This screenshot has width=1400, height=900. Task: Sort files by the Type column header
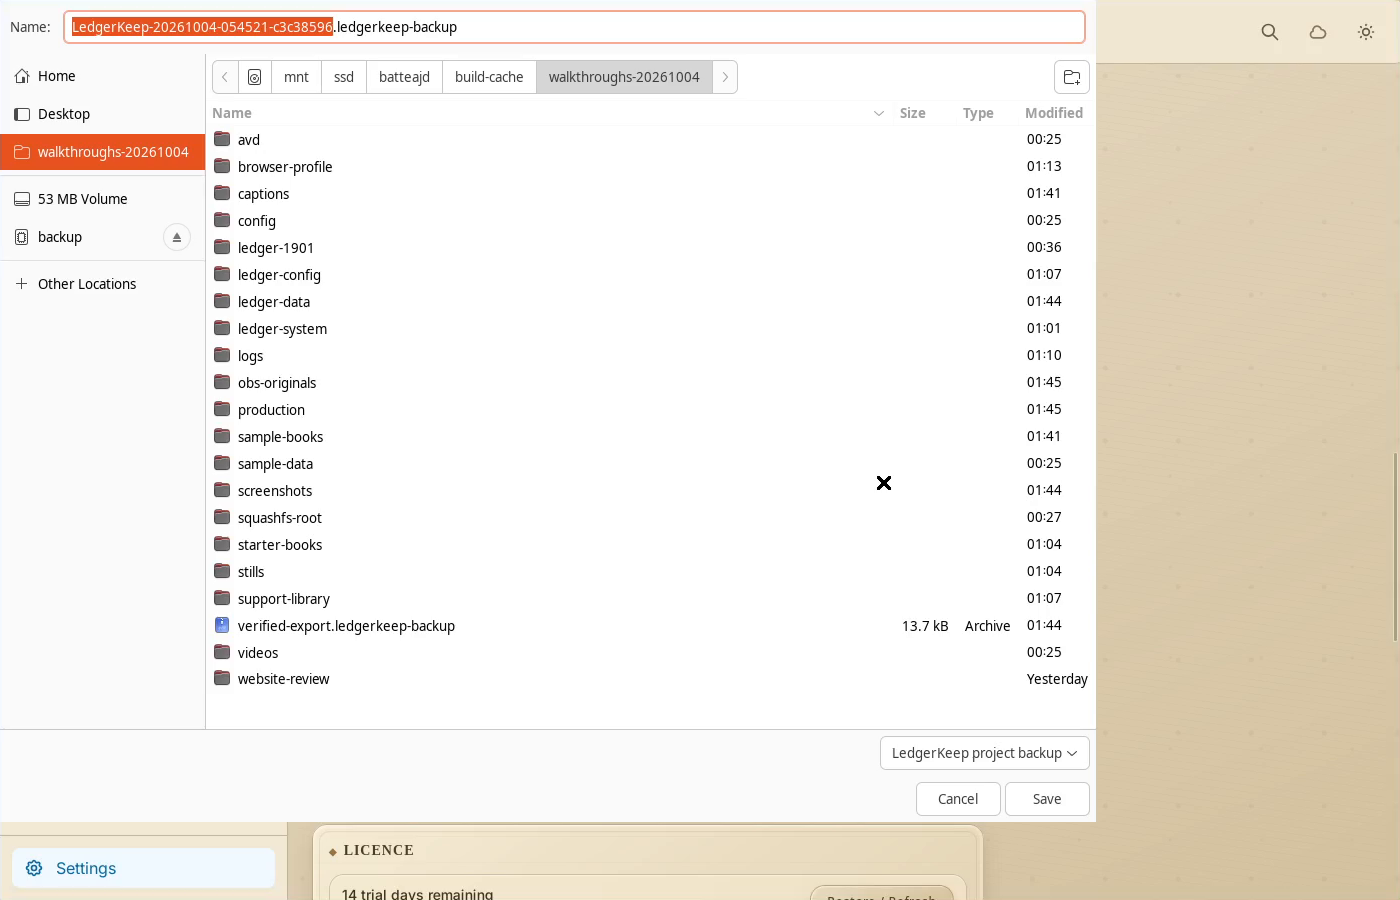pos(978,113)
